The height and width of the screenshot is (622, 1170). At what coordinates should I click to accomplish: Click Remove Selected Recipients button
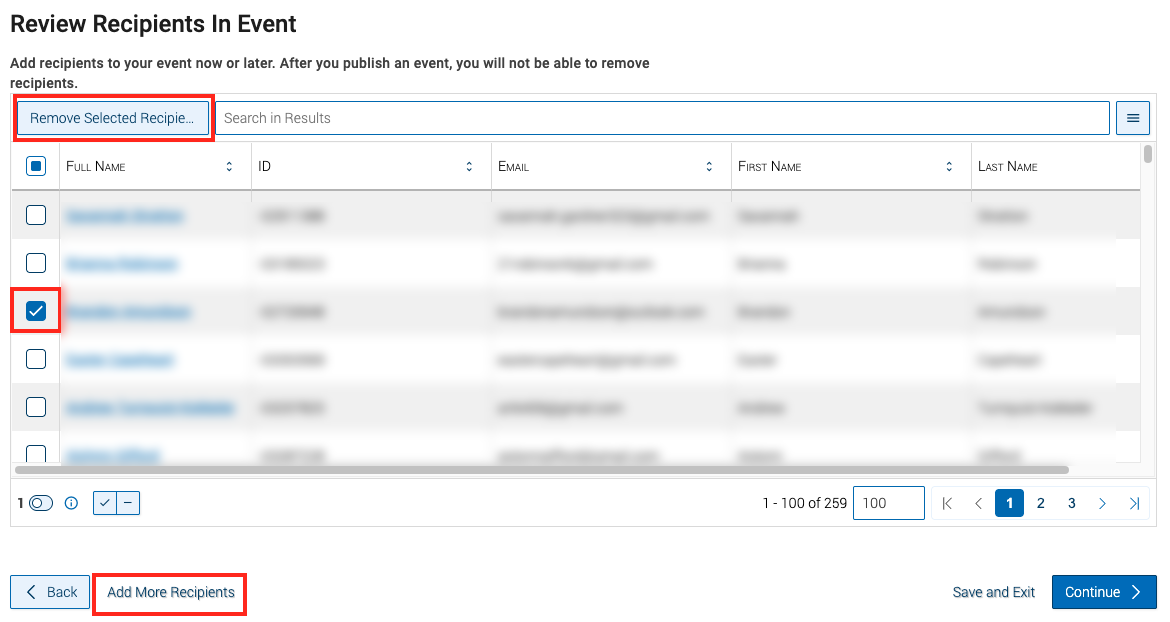tap(113, 118)
